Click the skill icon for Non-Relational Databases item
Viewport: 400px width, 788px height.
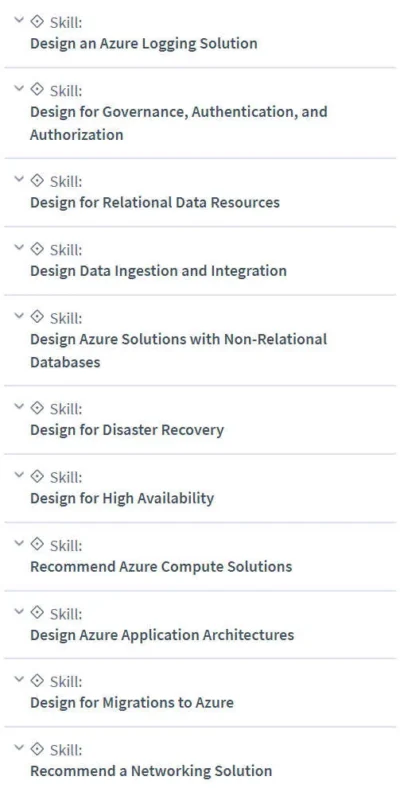[x=37, y=317]
